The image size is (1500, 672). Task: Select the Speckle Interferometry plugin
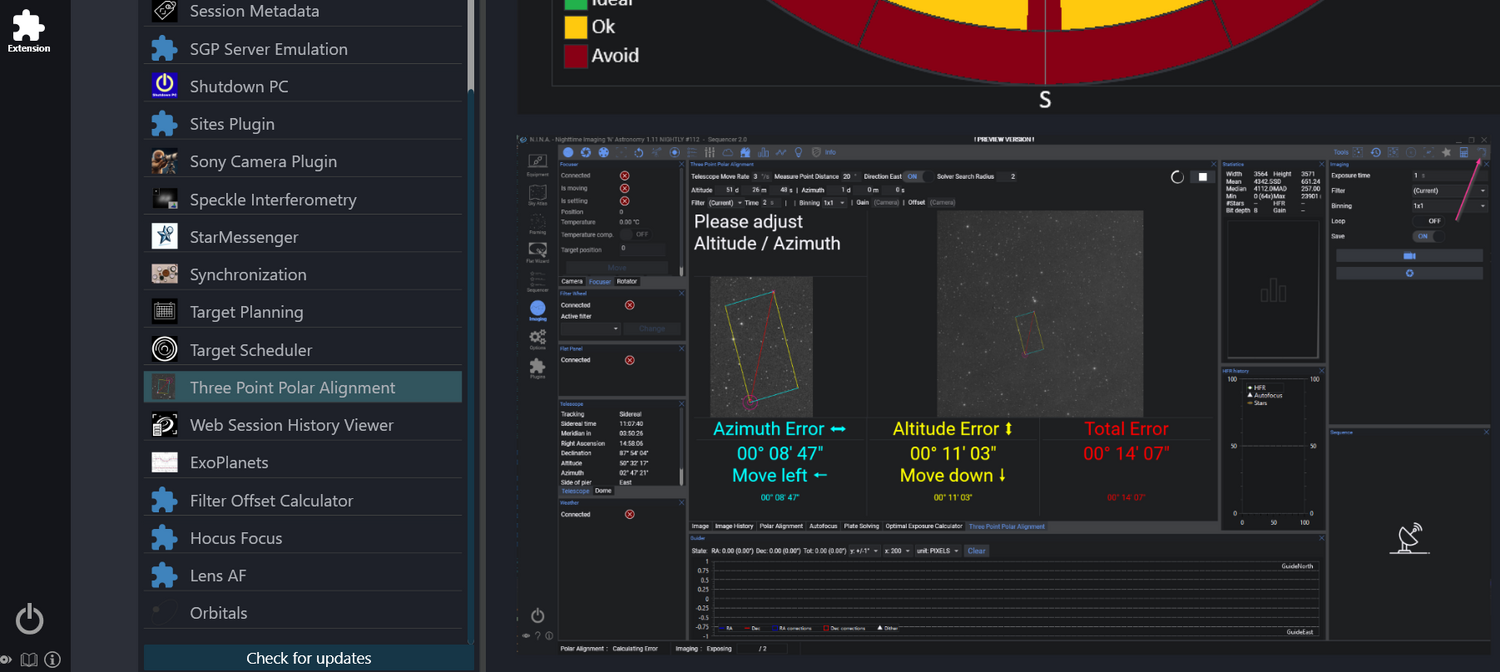point(303,200)
